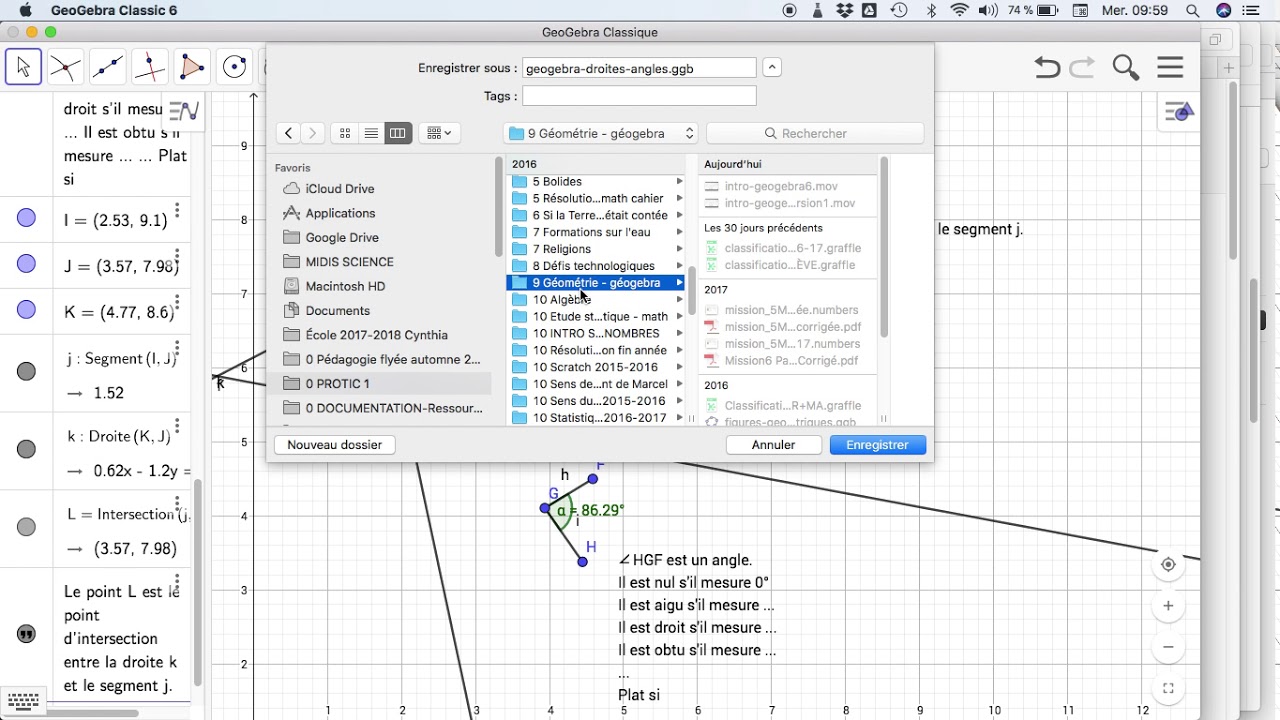Screen dimensions: 1280x720
Task: Open options dots for segment j
Action: (x=177, y=347)
